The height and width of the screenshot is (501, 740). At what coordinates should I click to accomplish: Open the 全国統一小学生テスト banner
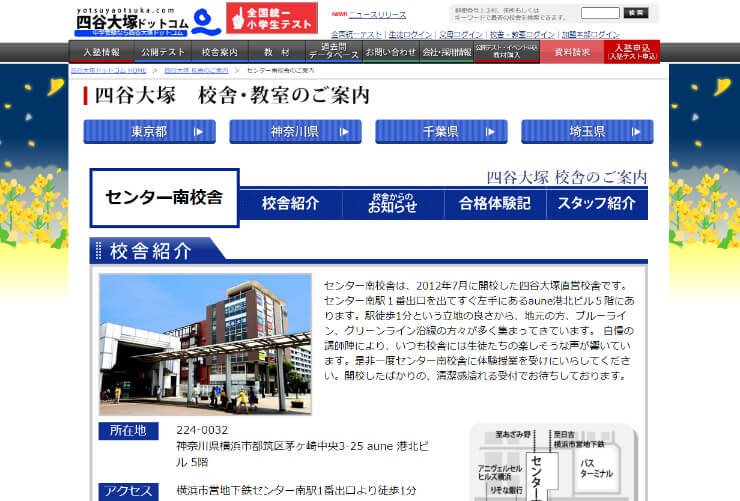(272, 18)
